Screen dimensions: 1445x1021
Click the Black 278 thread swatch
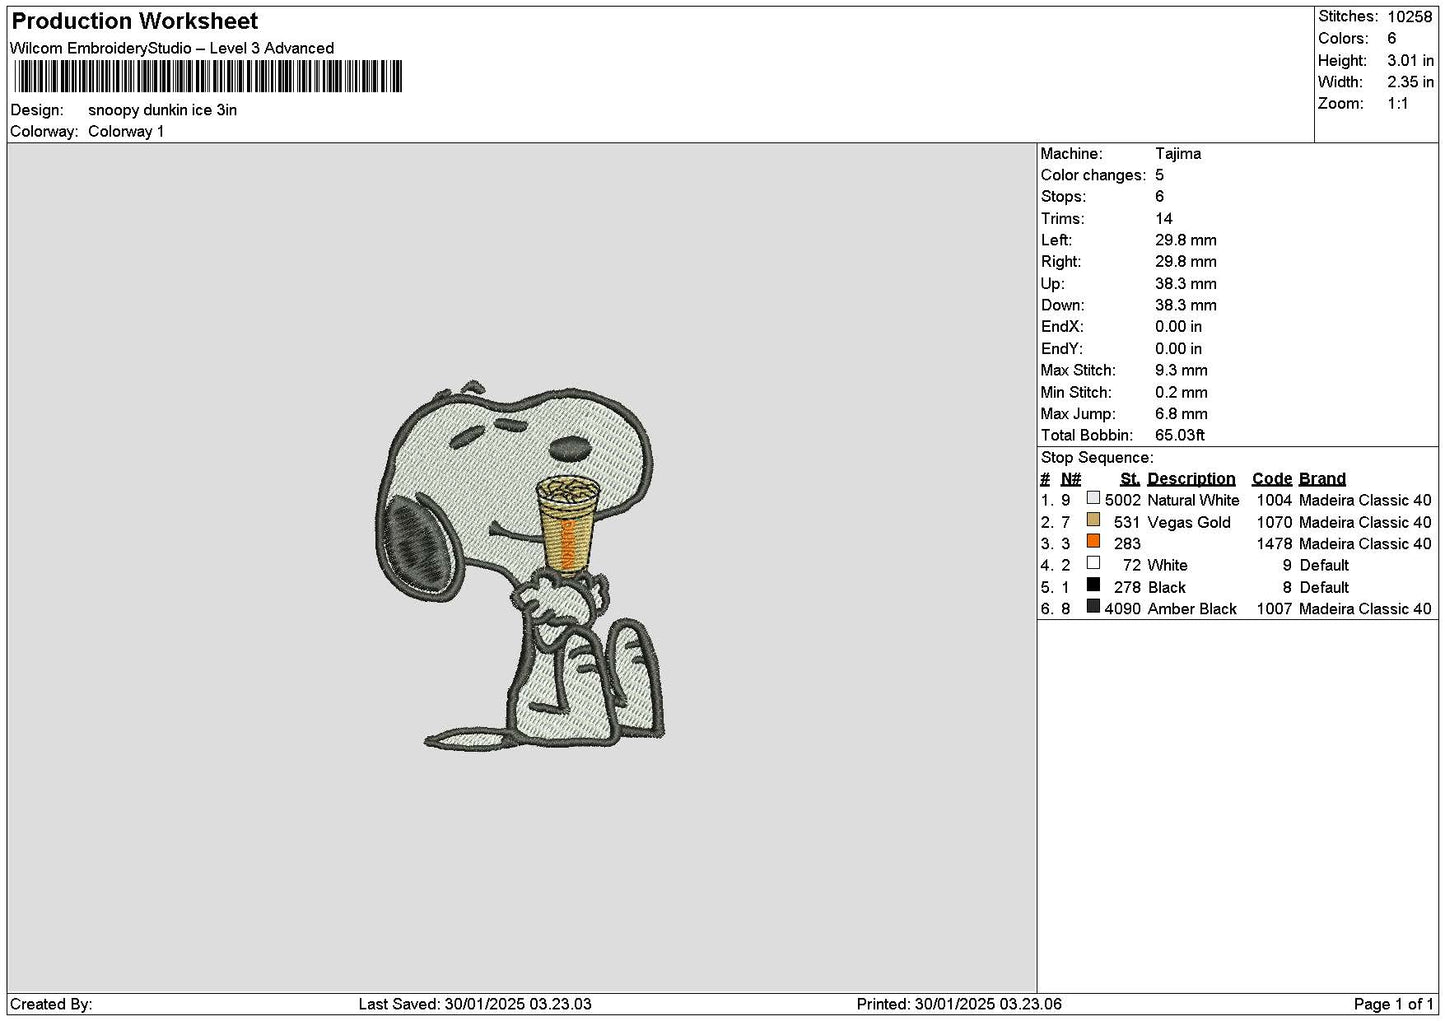click(1093, 585)
